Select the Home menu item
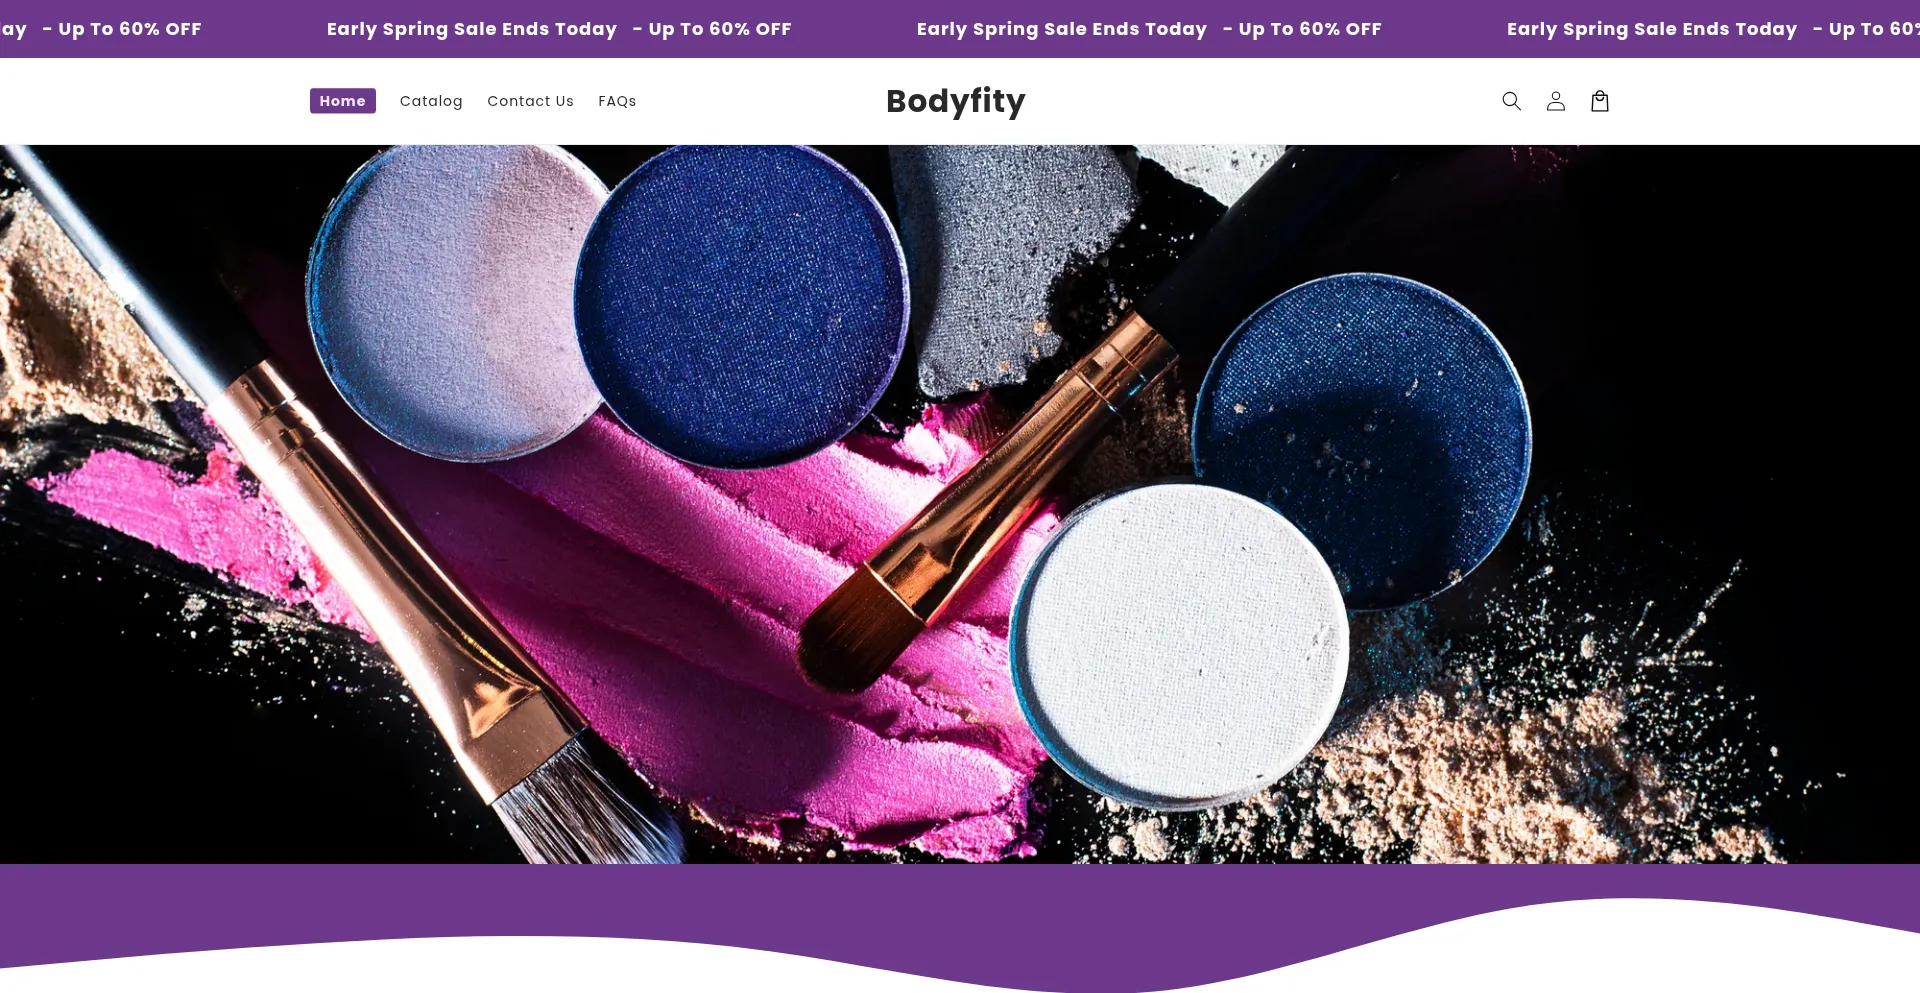1920x993 pixels. click(x=342, y=101)
